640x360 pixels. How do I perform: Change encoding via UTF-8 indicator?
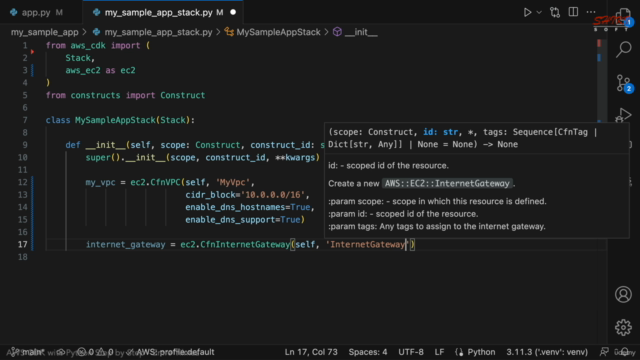tap(411, 352)
